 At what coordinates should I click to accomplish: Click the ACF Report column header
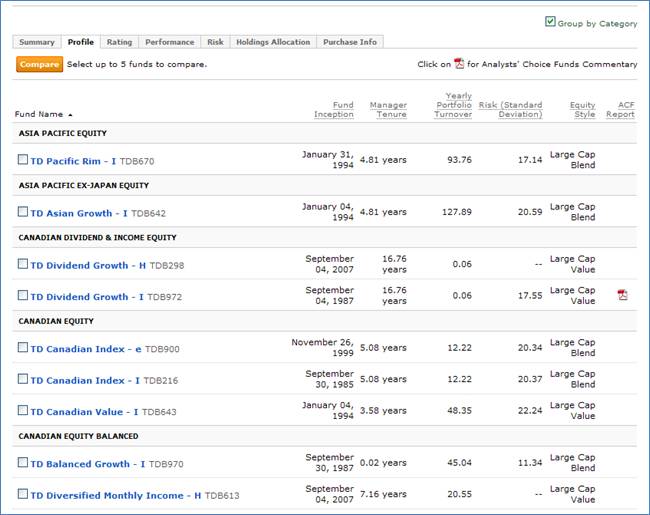(620, 109)
